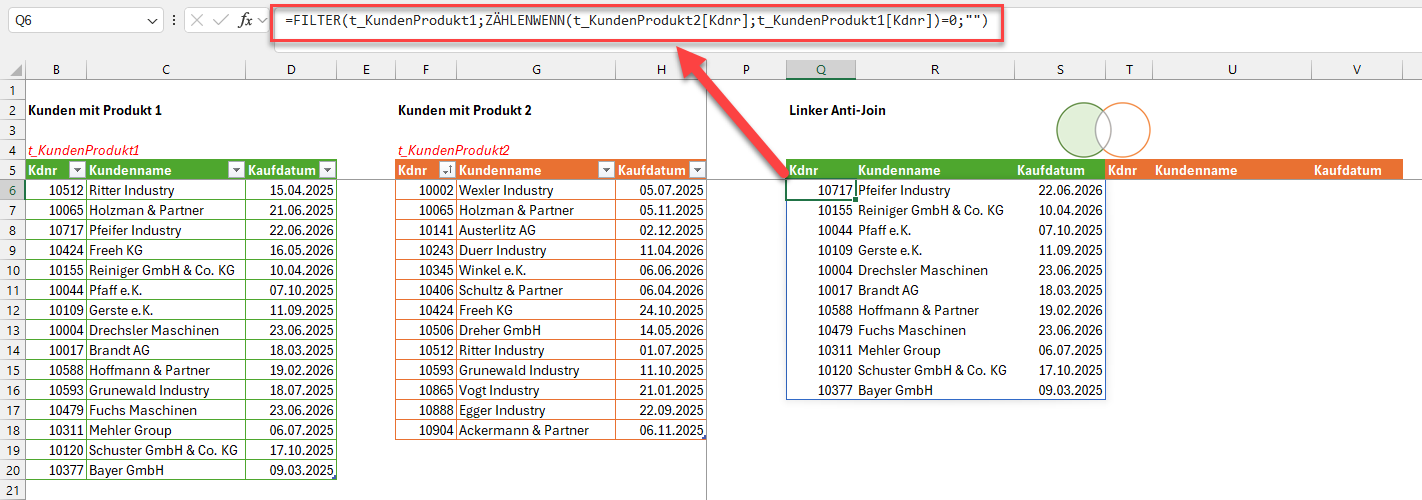Expand the formula bar chevron next to fx
Viewport: 1422px width, 500px height.
coord(263,20)
